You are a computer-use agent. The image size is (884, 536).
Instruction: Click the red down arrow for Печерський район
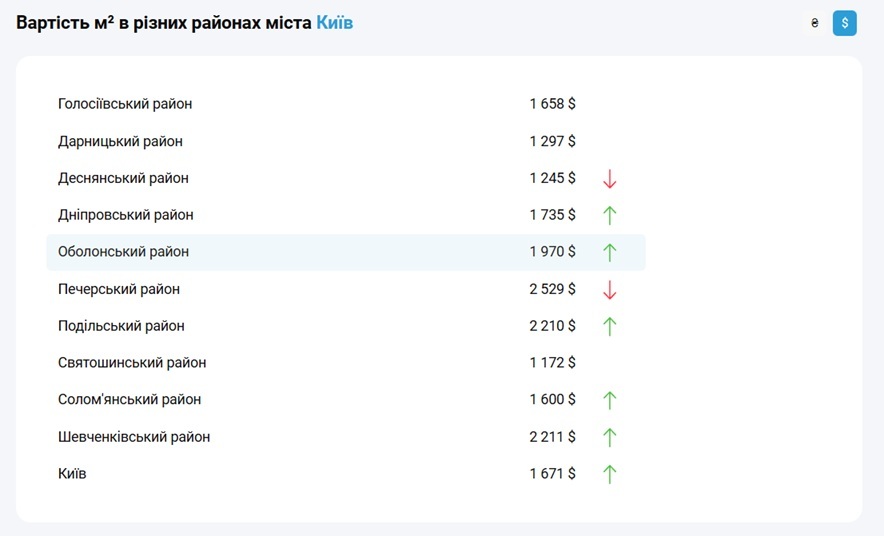tap(610, 290)
